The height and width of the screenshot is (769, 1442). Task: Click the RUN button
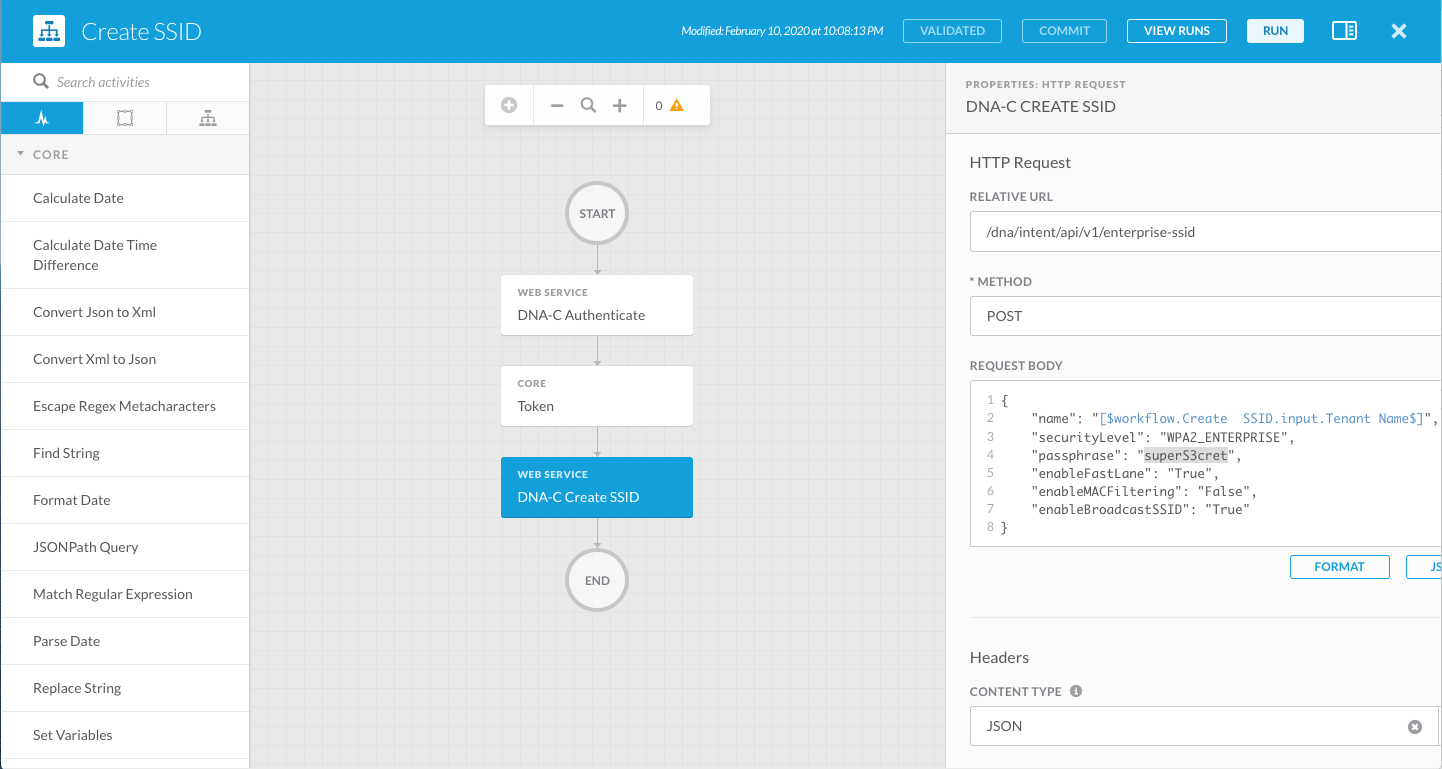1275,31
